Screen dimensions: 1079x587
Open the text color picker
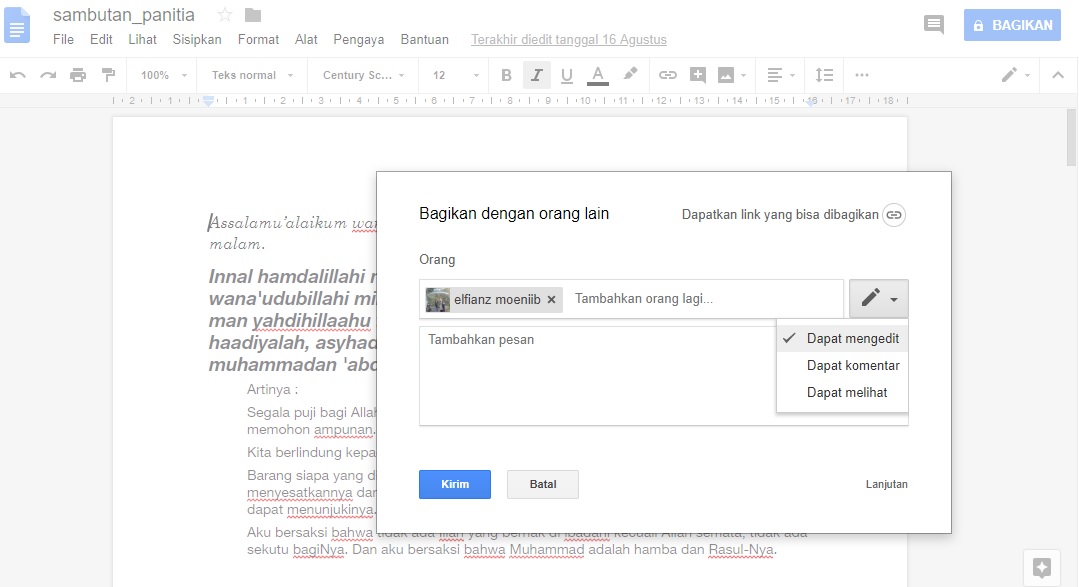click(598, 75)
